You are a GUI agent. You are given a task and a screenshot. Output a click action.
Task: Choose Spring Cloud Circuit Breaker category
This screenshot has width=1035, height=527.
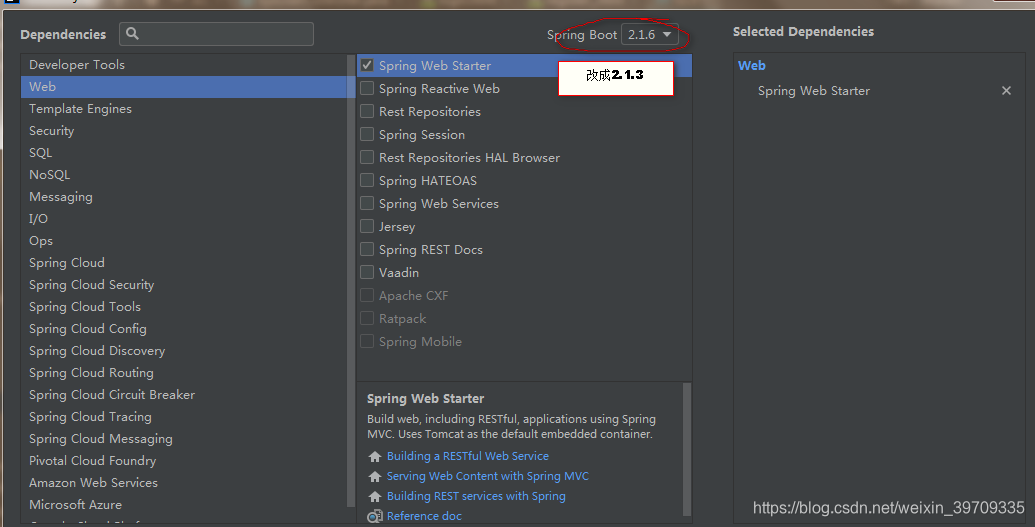184,395
